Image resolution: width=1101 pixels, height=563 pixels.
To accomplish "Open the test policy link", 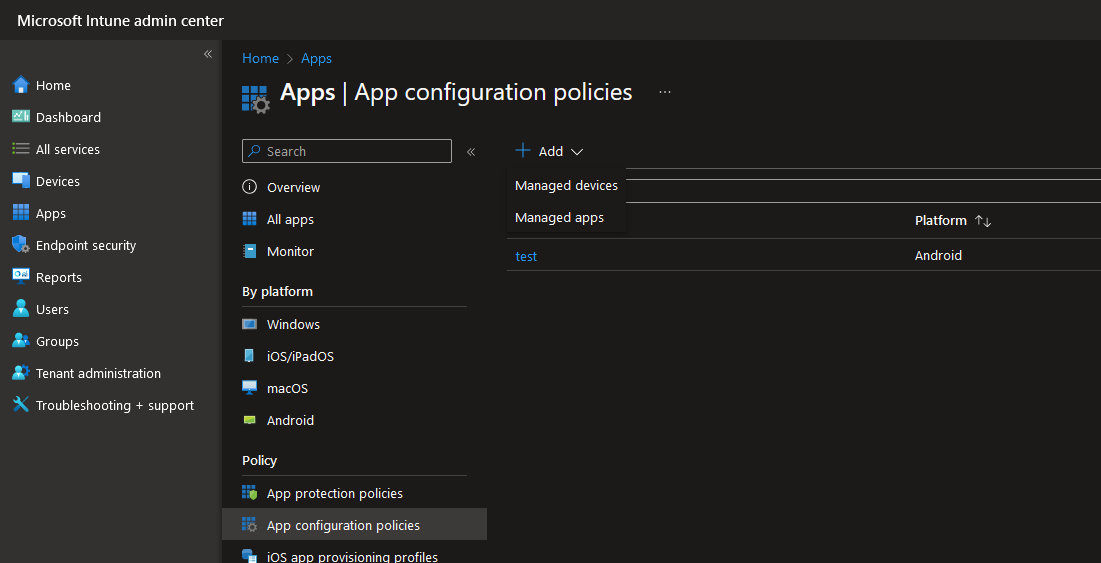I will [x=526, y=256].
